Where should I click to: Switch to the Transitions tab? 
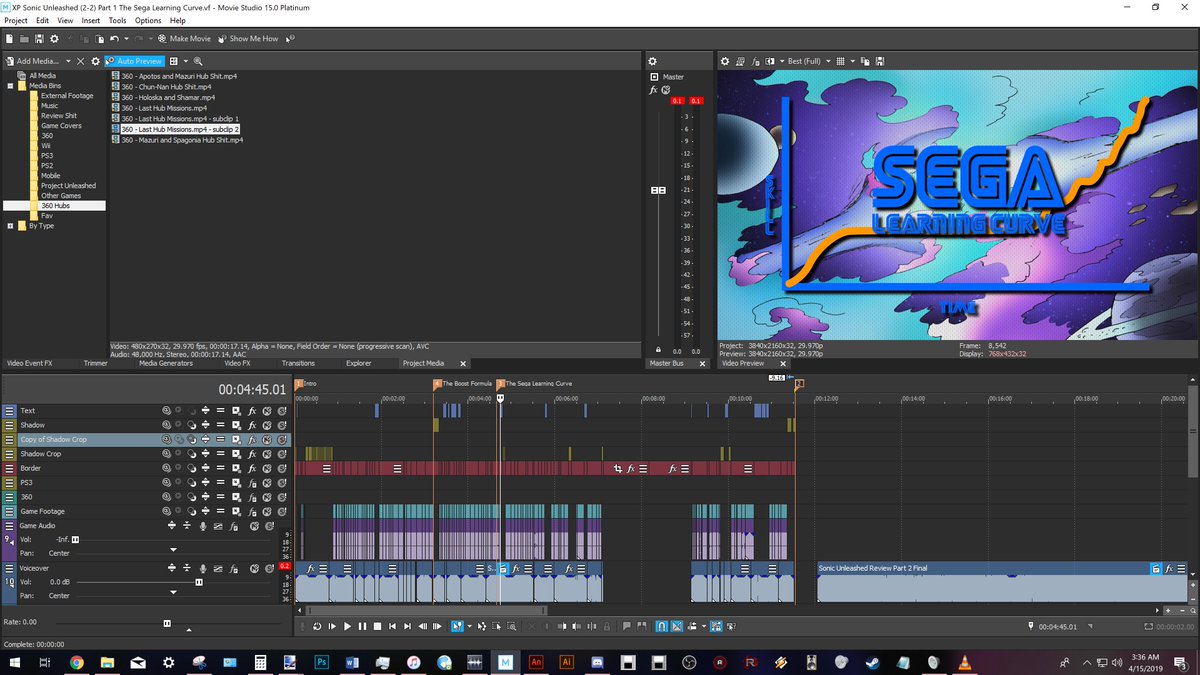coord(298,363)
